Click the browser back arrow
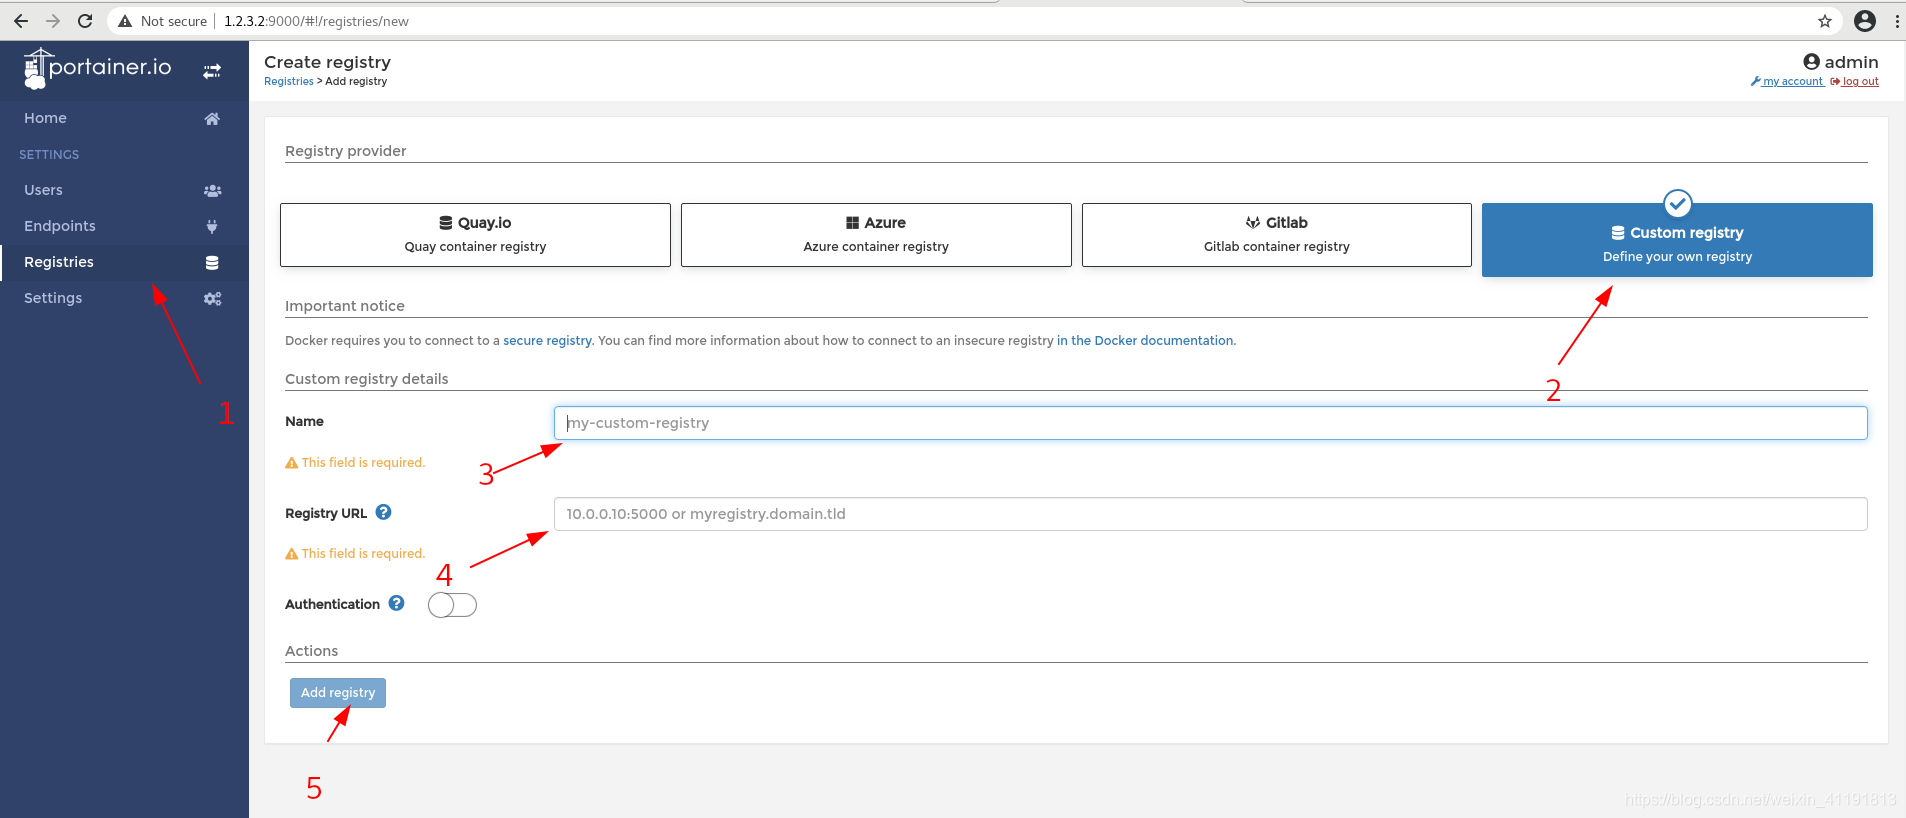The height and width of the screenshot is (818, 1906). [x=21, y=21]
